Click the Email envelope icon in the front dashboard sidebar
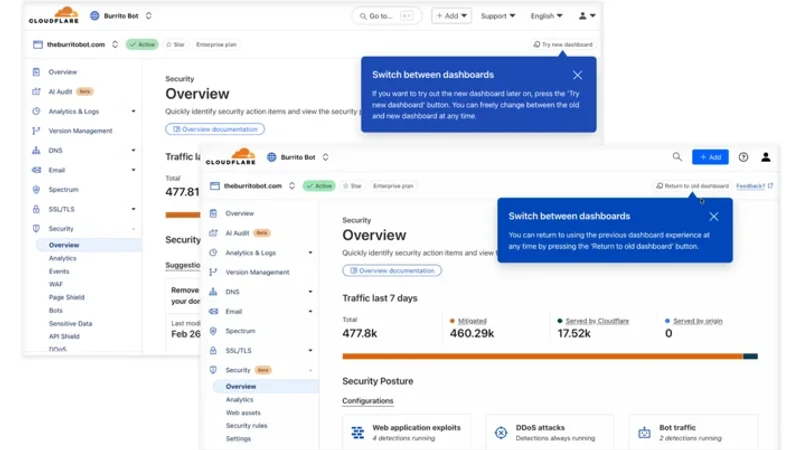Viewport: 800px width, 450px height. [213, 311]
